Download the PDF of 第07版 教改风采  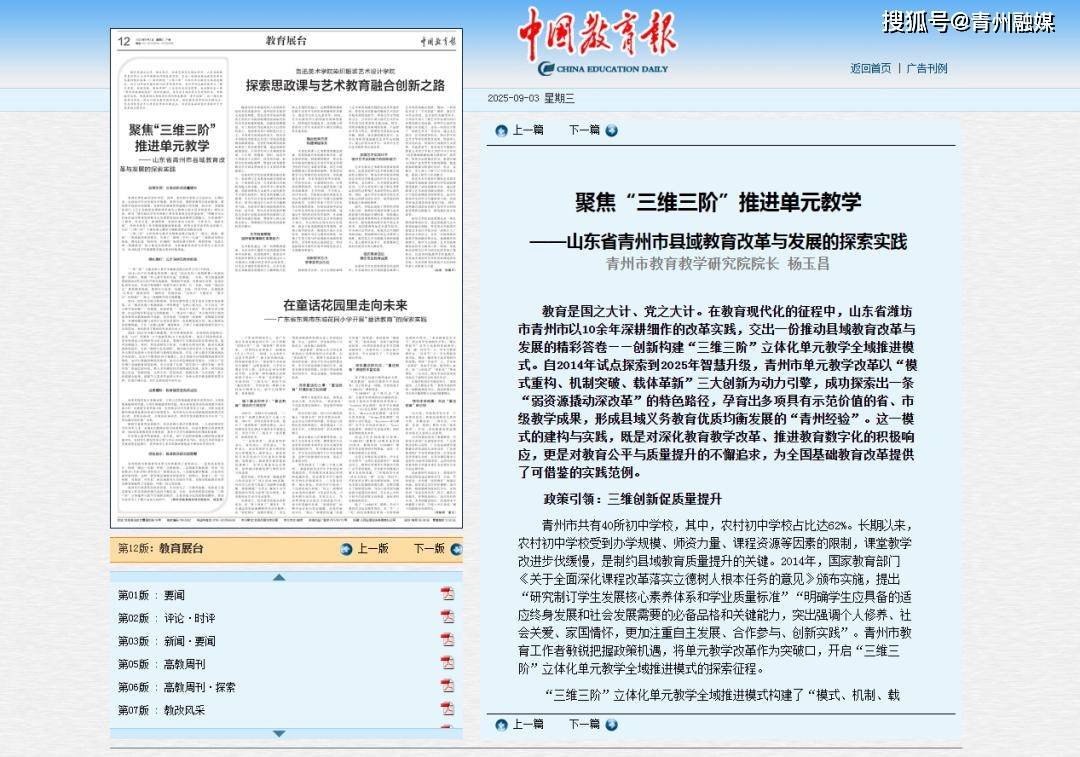pos(448,709)
